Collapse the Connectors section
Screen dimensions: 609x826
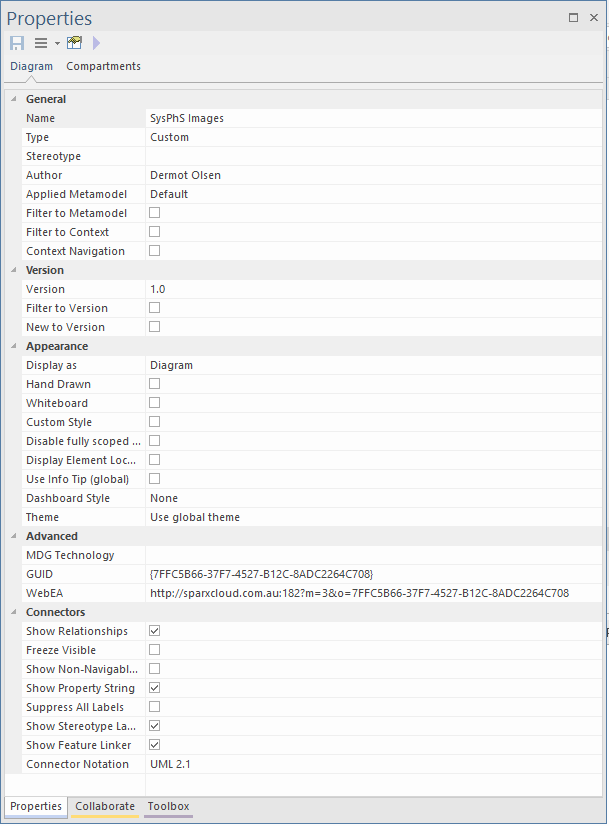coord(13,612)
